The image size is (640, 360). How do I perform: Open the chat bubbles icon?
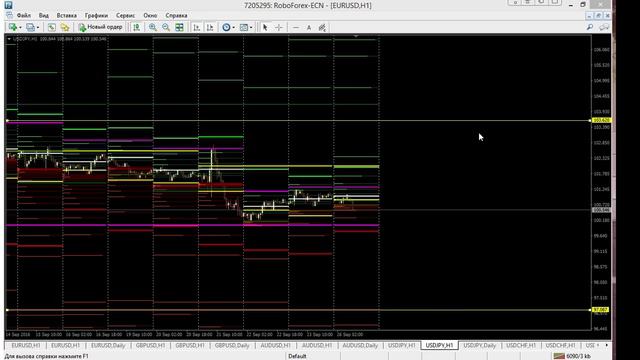pyautogui.click(x=604, y=27)
